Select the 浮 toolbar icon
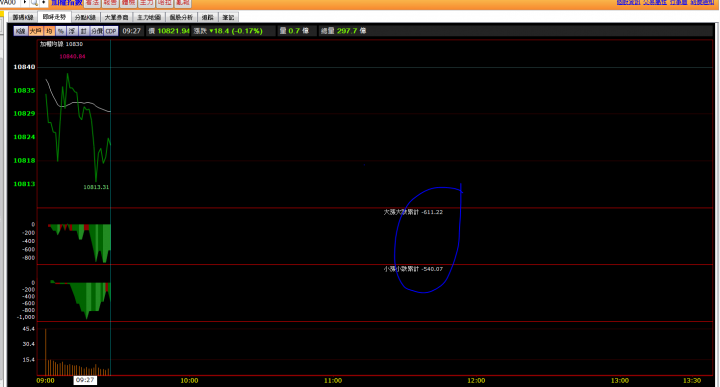Image resolution: width=720 pixels, height=387 pixels. [x=72, y=31]
